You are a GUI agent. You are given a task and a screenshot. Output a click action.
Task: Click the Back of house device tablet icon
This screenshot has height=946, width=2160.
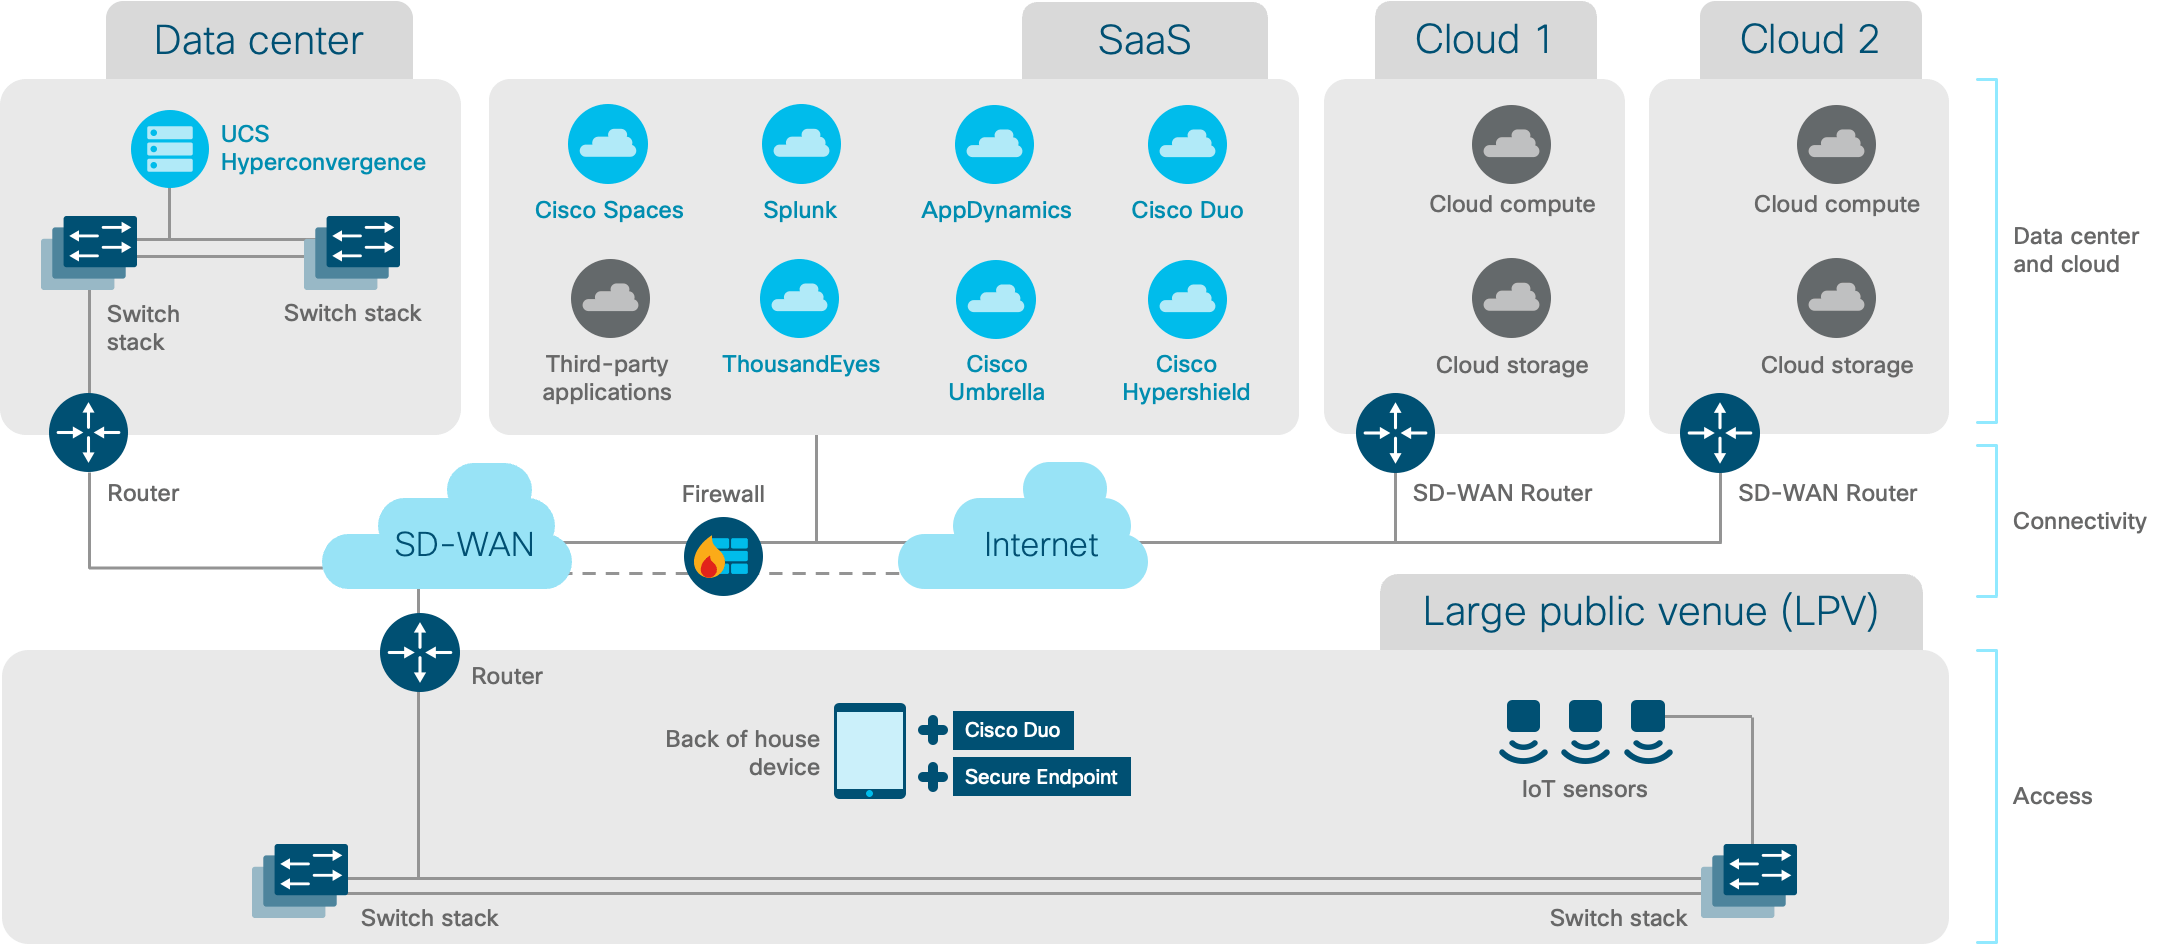pos(870,751)
